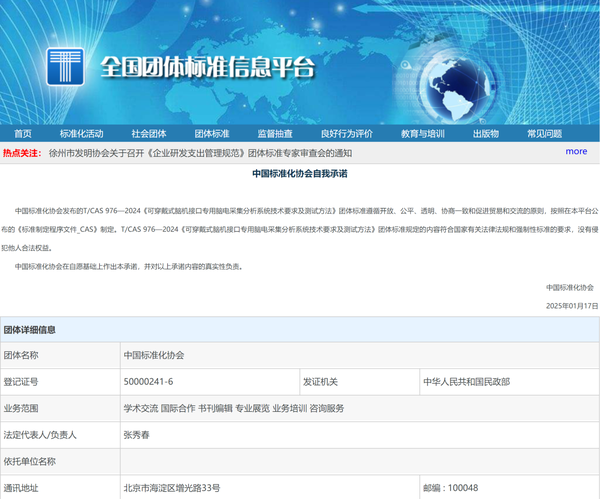The width and height of the screenshot is (600, 499).
Task: Select the registration number 50000241-6
Action: (148, 382)
